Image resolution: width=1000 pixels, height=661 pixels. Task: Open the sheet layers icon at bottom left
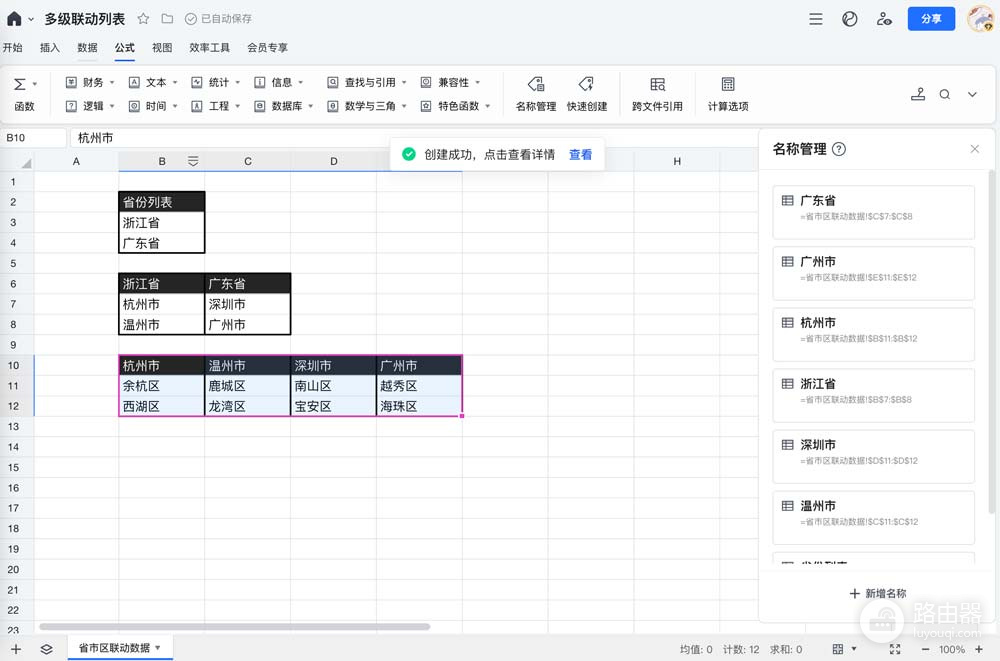(47, 650)
